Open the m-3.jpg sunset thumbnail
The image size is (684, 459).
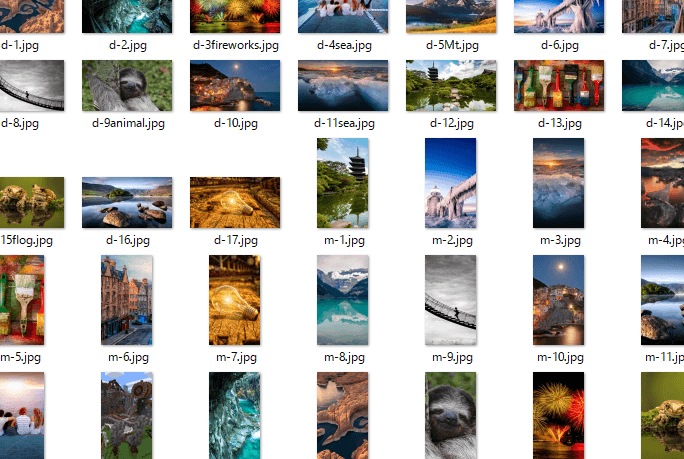[559, 184]
